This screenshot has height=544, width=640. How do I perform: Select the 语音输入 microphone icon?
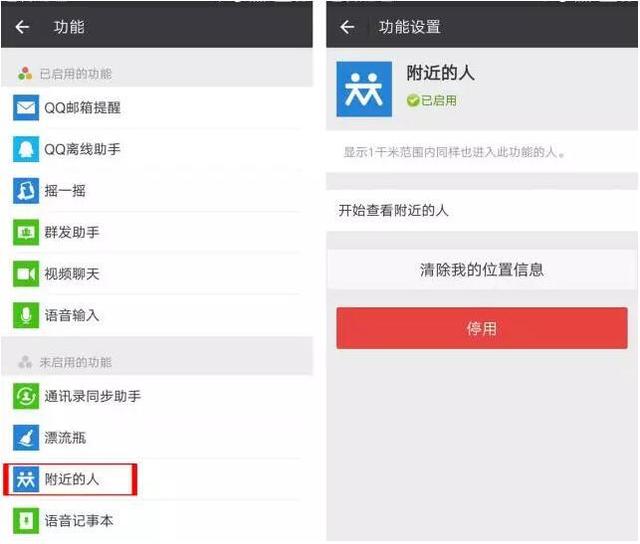26,315
